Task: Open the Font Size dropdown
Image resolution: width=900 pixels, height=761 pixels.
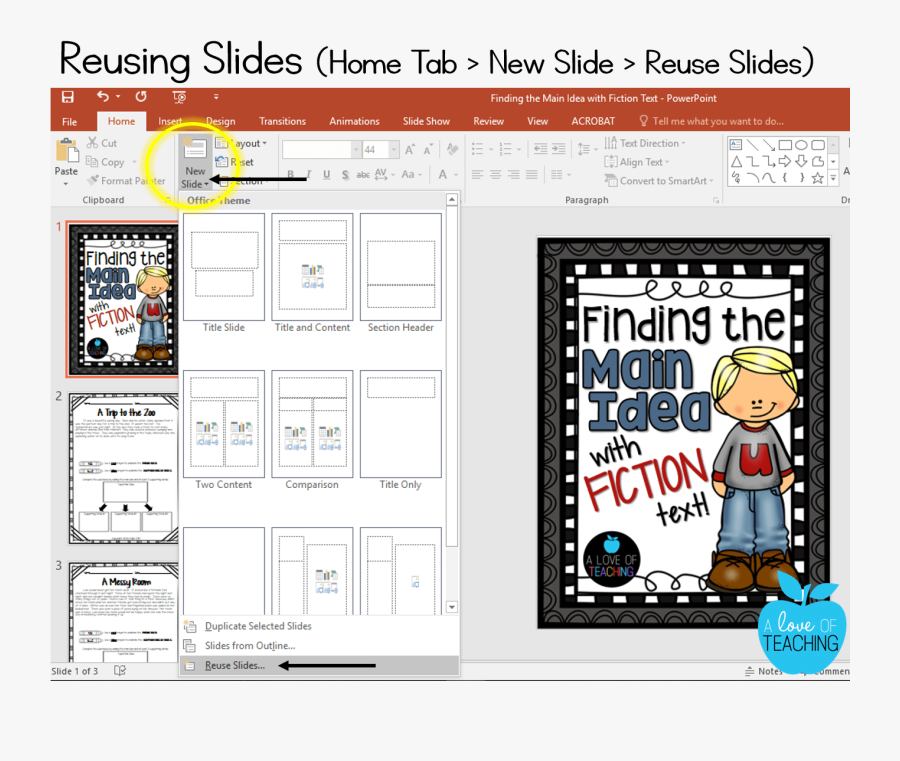Action: click(394, 149)
